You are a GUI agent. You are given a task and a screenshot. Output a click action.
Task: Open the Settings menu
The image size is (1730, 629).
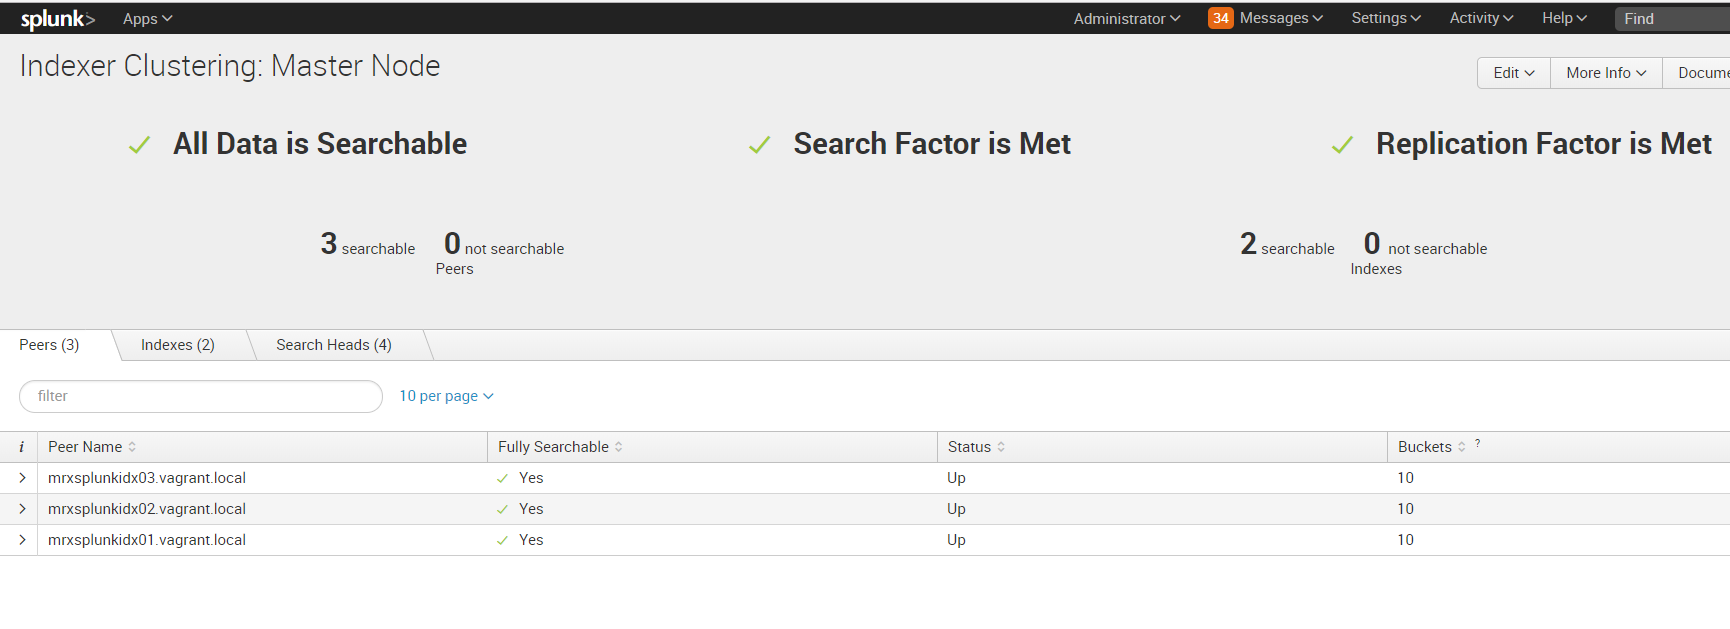tap(1385, 18)
